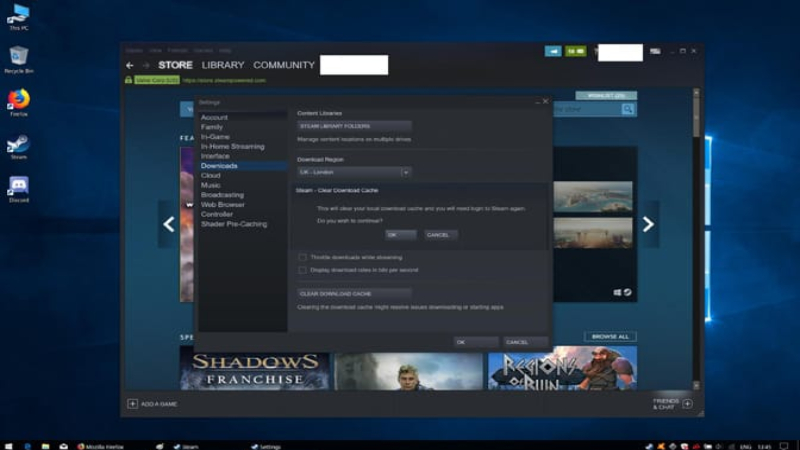The image size is (800, 450).
Task: Open the COMMUNITY tab
Action: pyautogui.click(x=284, y=65)
